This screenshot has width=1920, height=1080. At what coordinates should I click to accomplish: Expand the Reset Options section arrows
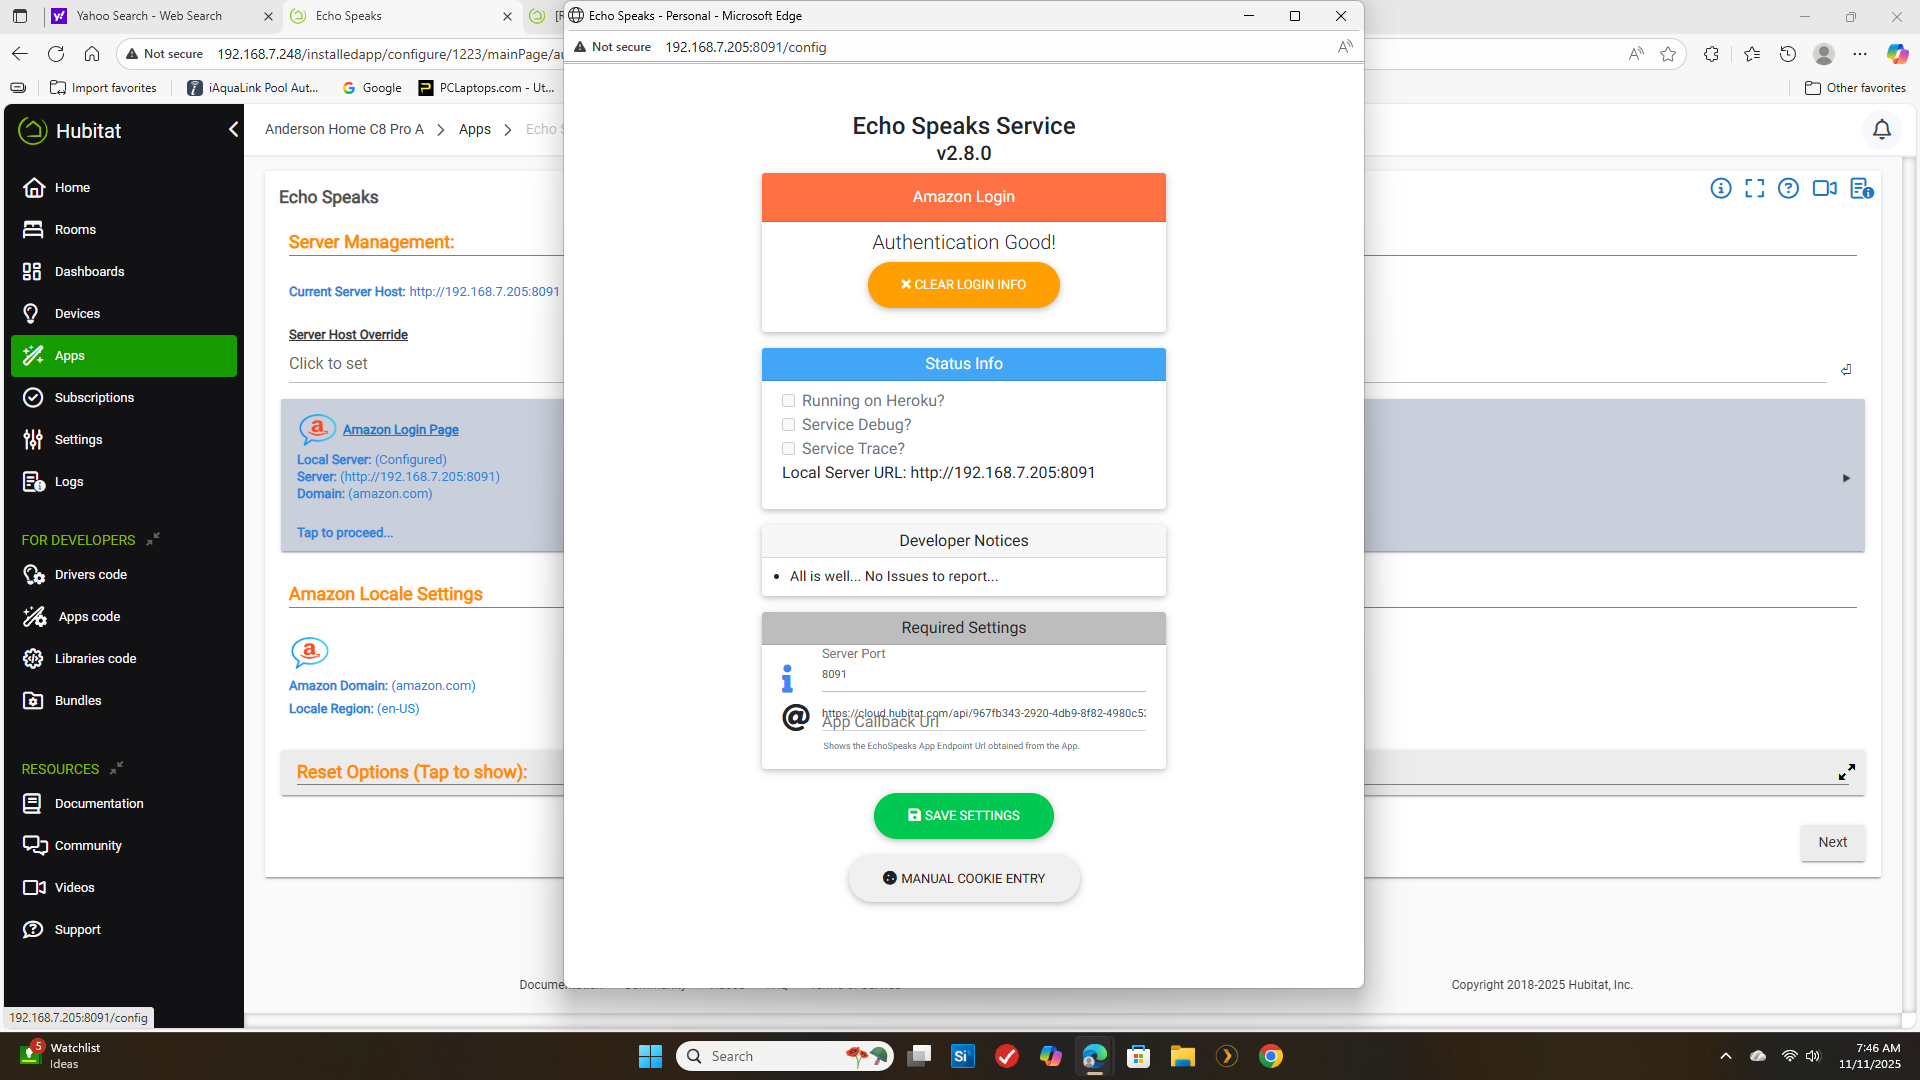pos(1846,772)
